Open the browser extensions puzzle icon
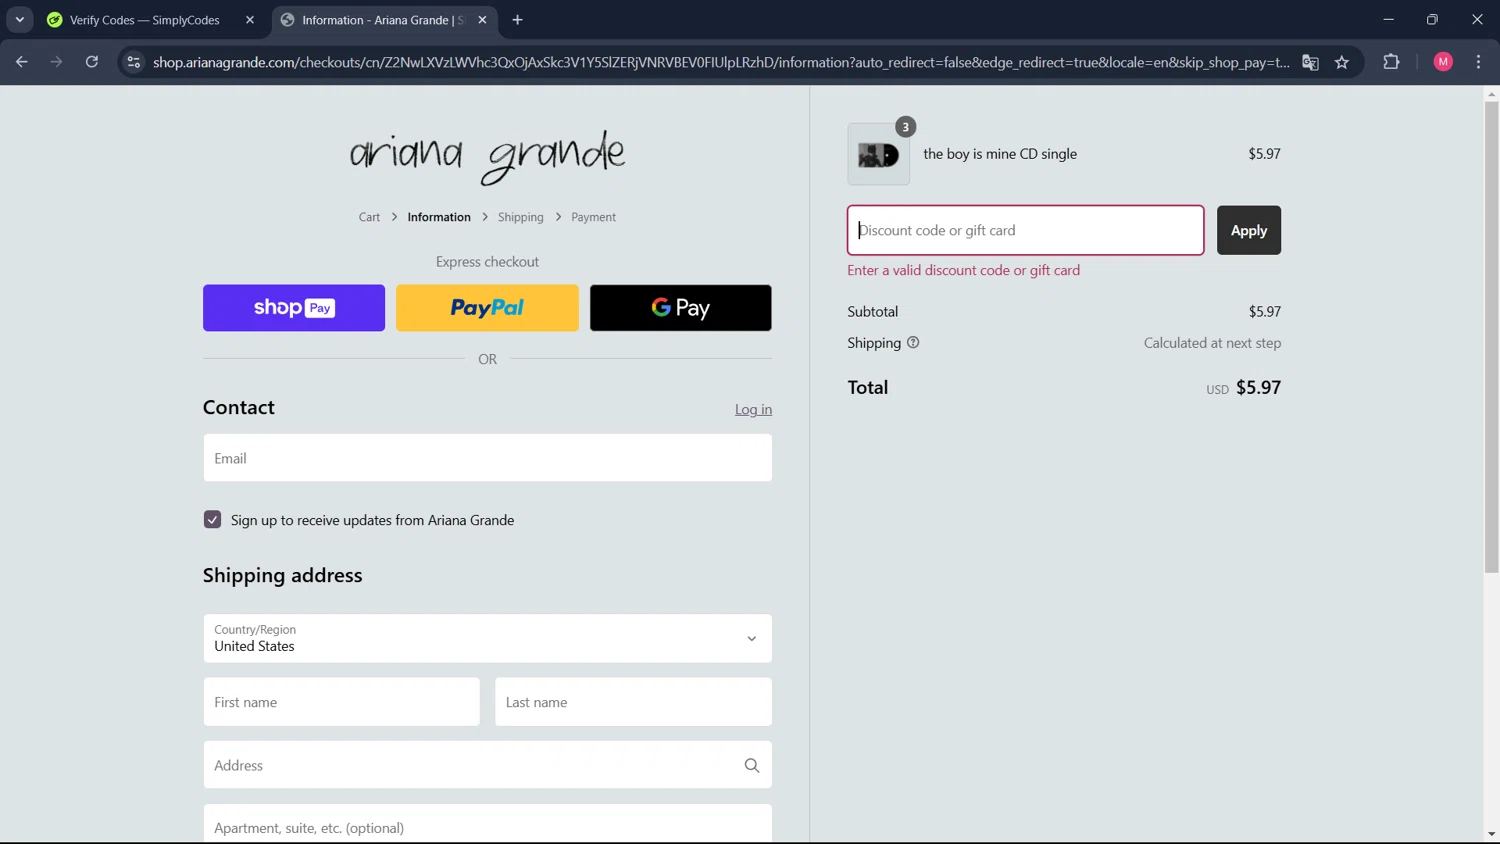 coord(1391,62)
